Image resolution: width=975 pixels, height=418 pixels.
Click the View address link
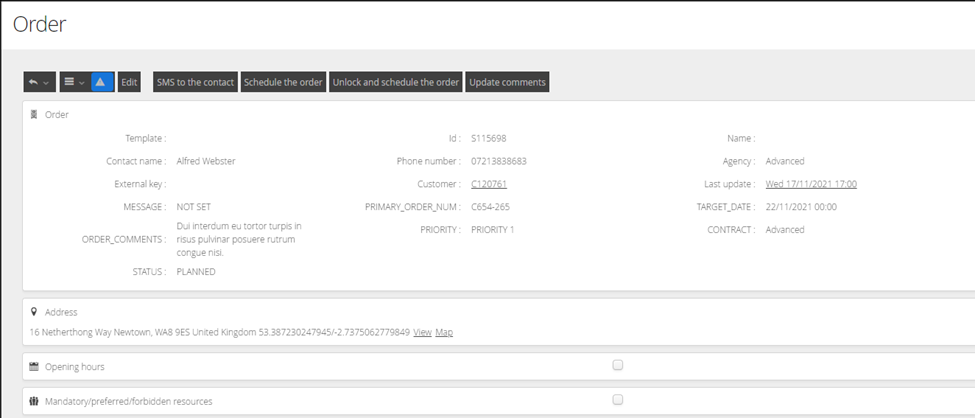point(423,332)
